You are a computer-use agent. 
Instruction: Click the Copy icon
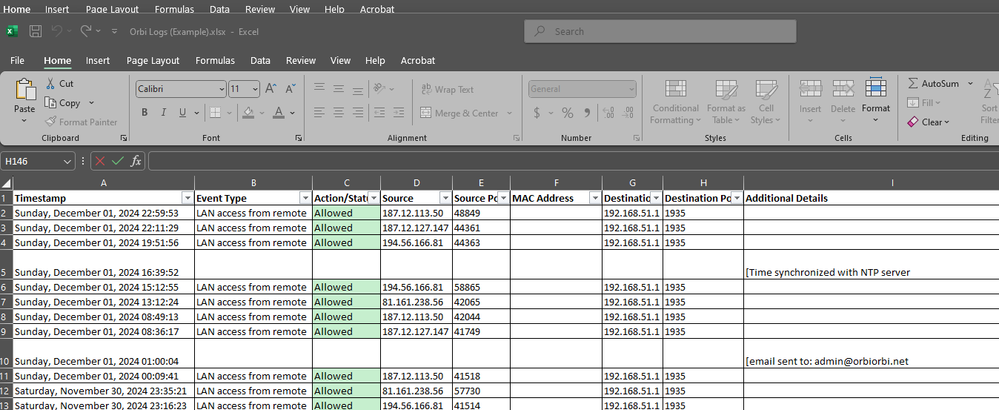[50, 102]
